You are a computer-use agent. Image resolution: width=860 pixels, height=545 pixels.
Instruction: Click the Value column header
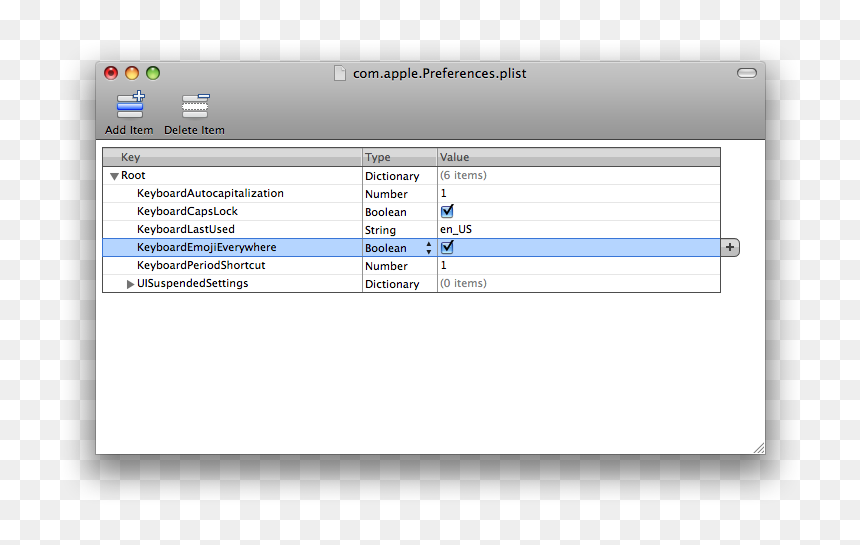coord(579,157)
